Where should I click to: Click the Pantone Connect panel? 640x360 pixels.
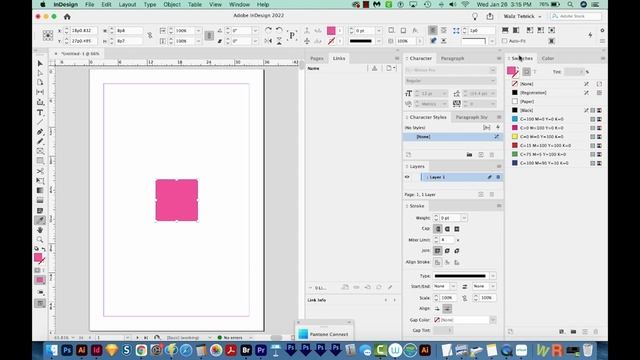324,334
